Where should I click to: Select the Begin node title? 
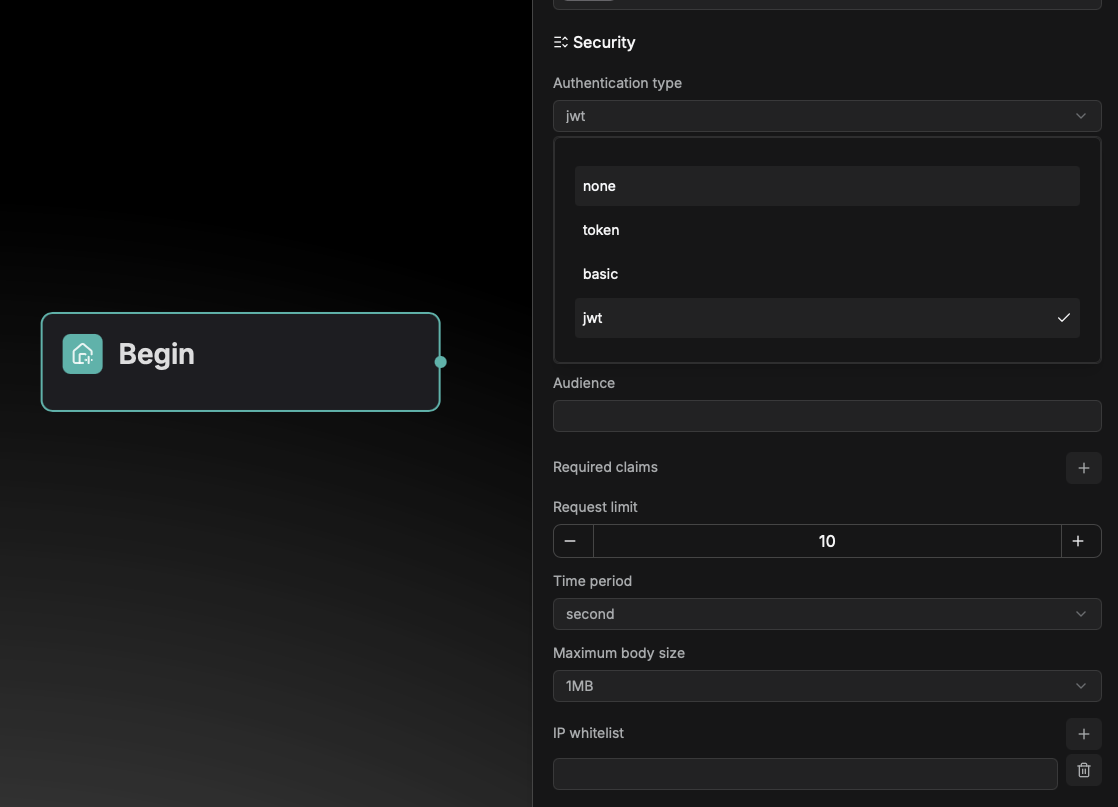pos(157,354)
